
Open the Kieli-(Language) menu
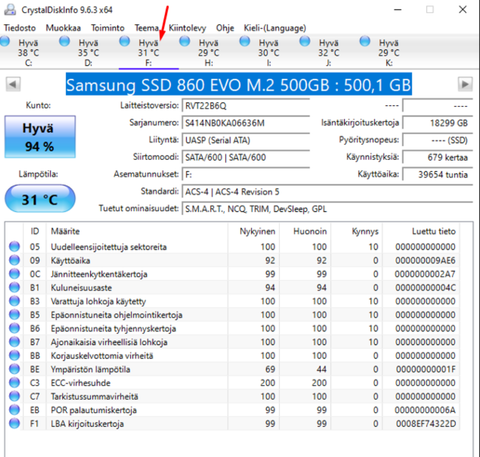click(275, 28)
